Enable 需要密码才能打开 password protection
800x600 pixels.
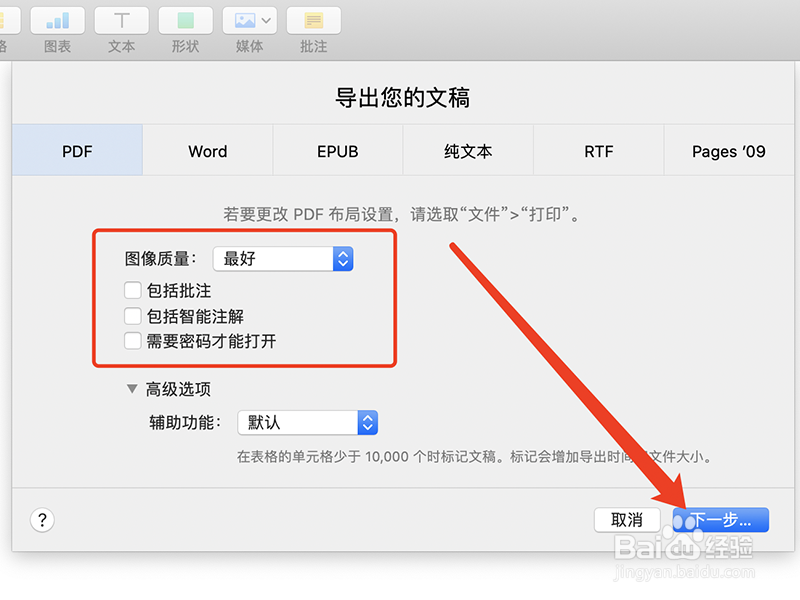click(131, 340)
